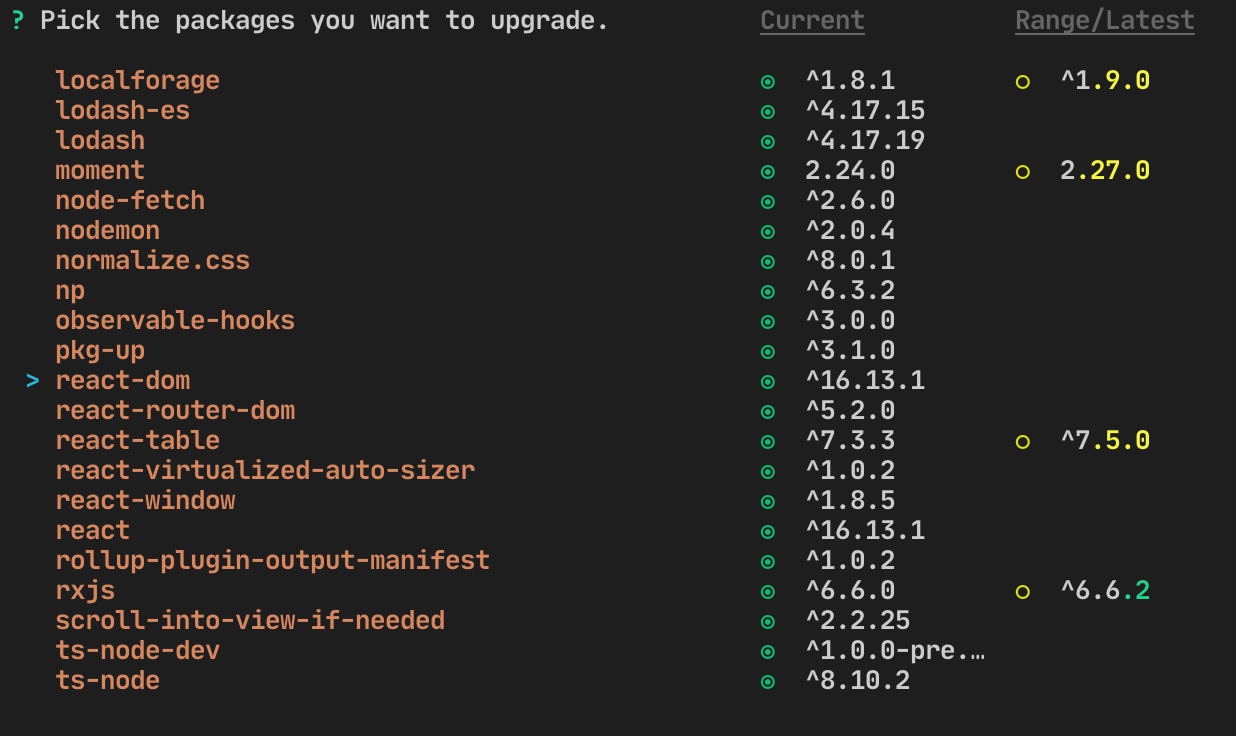The width and height of the screenshot is (1236, 736).
Task: Click the react-virtualized-auto-sizer package name
Action: [x=265, y=470]
